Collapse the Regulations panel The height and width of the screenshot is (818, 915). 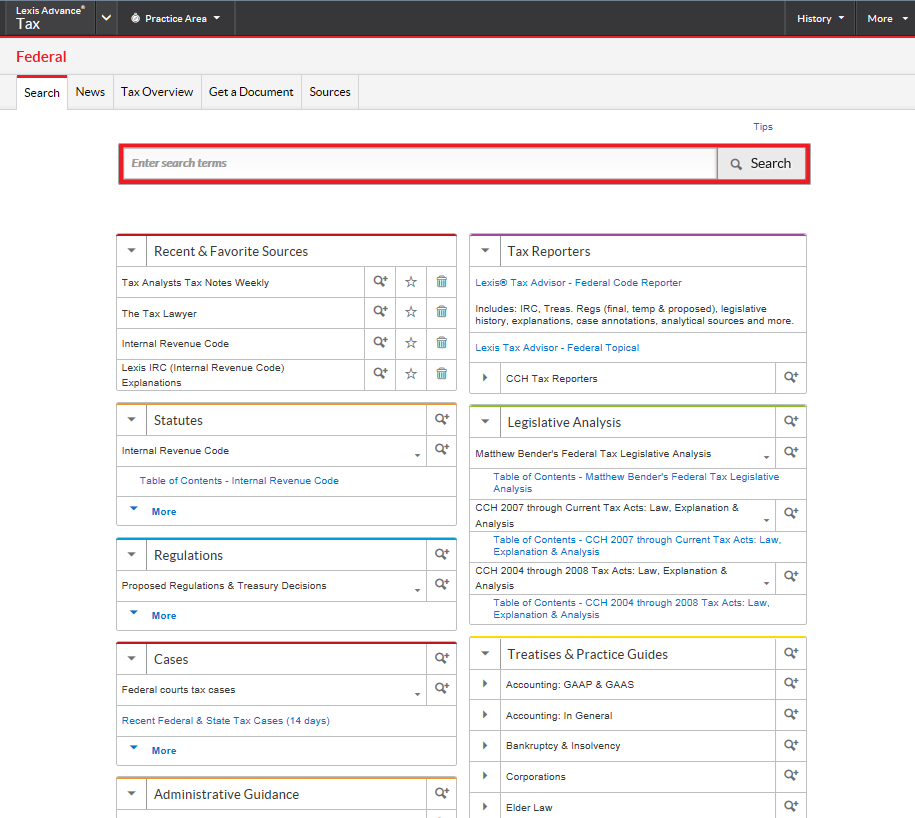132,554
